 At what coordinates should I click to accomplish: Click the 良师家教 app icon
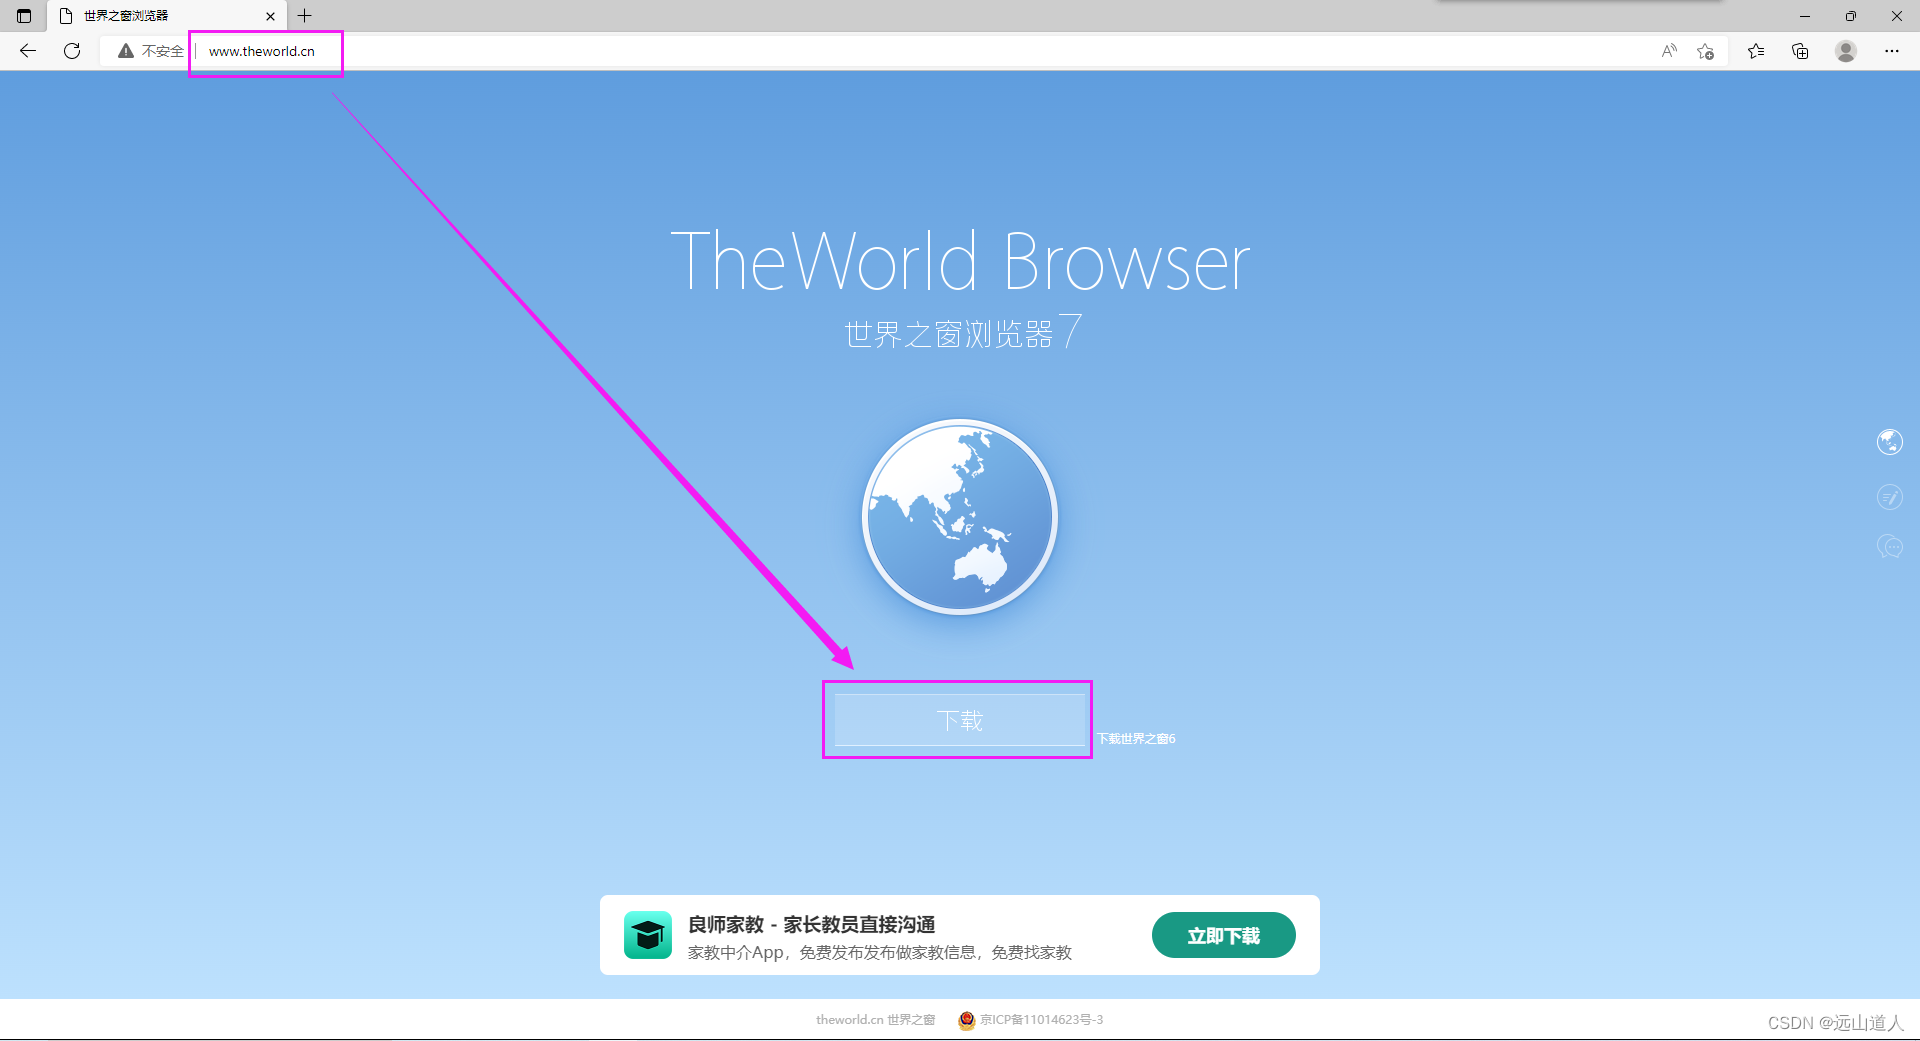[x=648, y=935]
